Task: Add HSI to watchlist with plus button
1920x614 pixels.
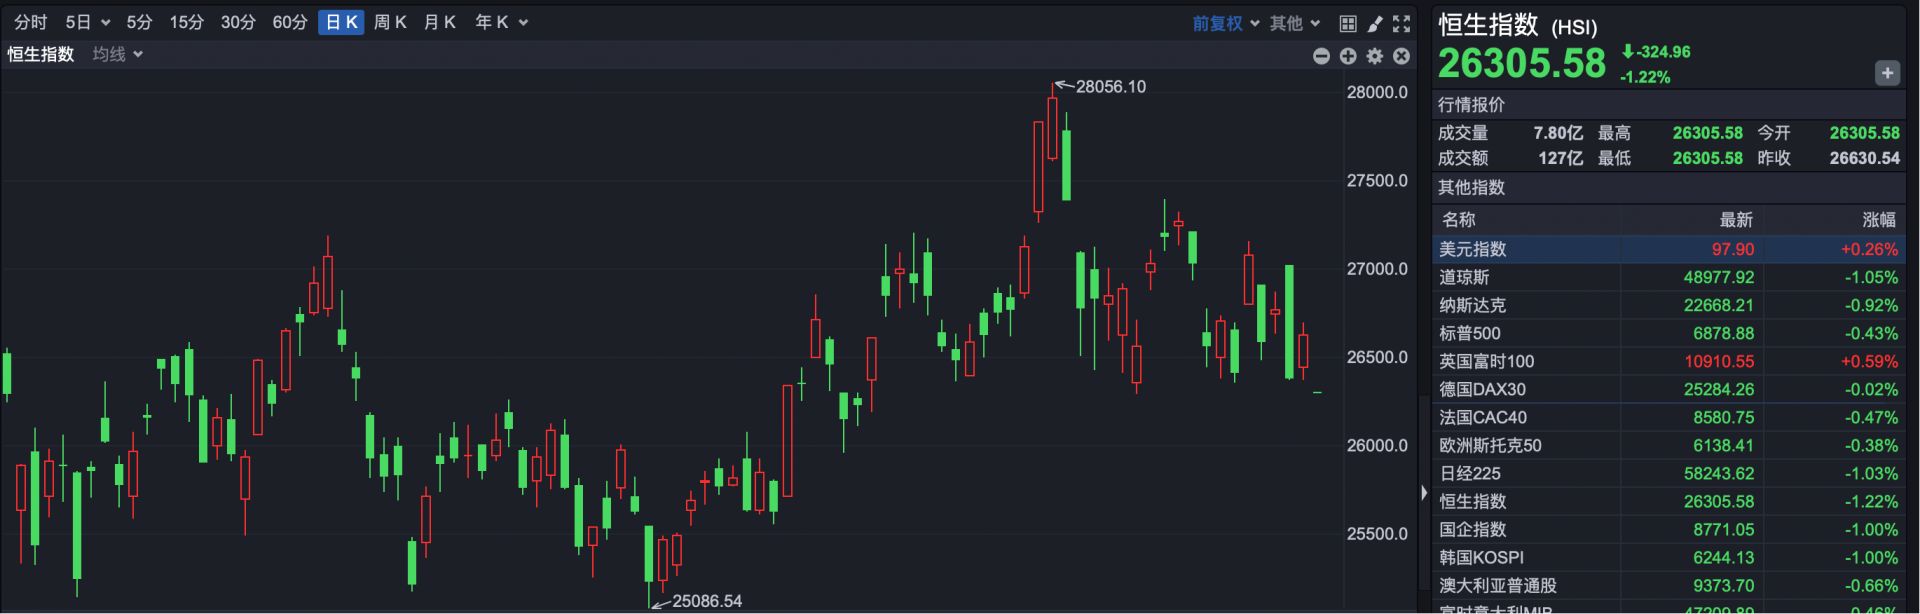Action: pyautogui.click(x=1887, y=73)
